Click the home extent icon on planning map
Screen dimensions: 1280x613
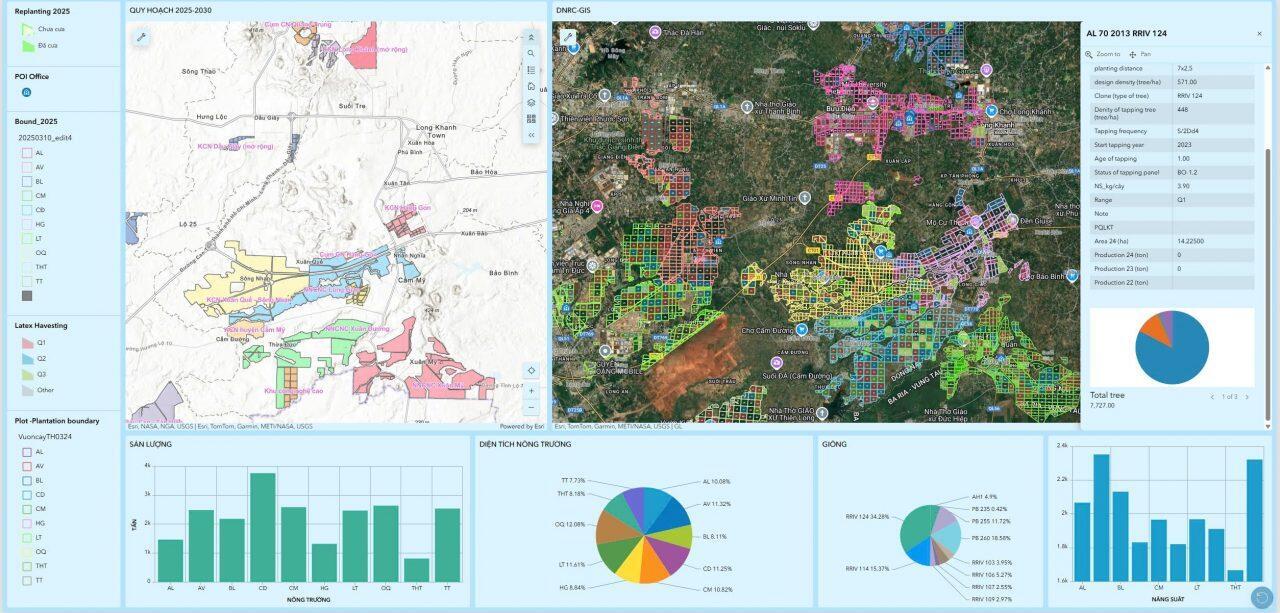point(531,86)
